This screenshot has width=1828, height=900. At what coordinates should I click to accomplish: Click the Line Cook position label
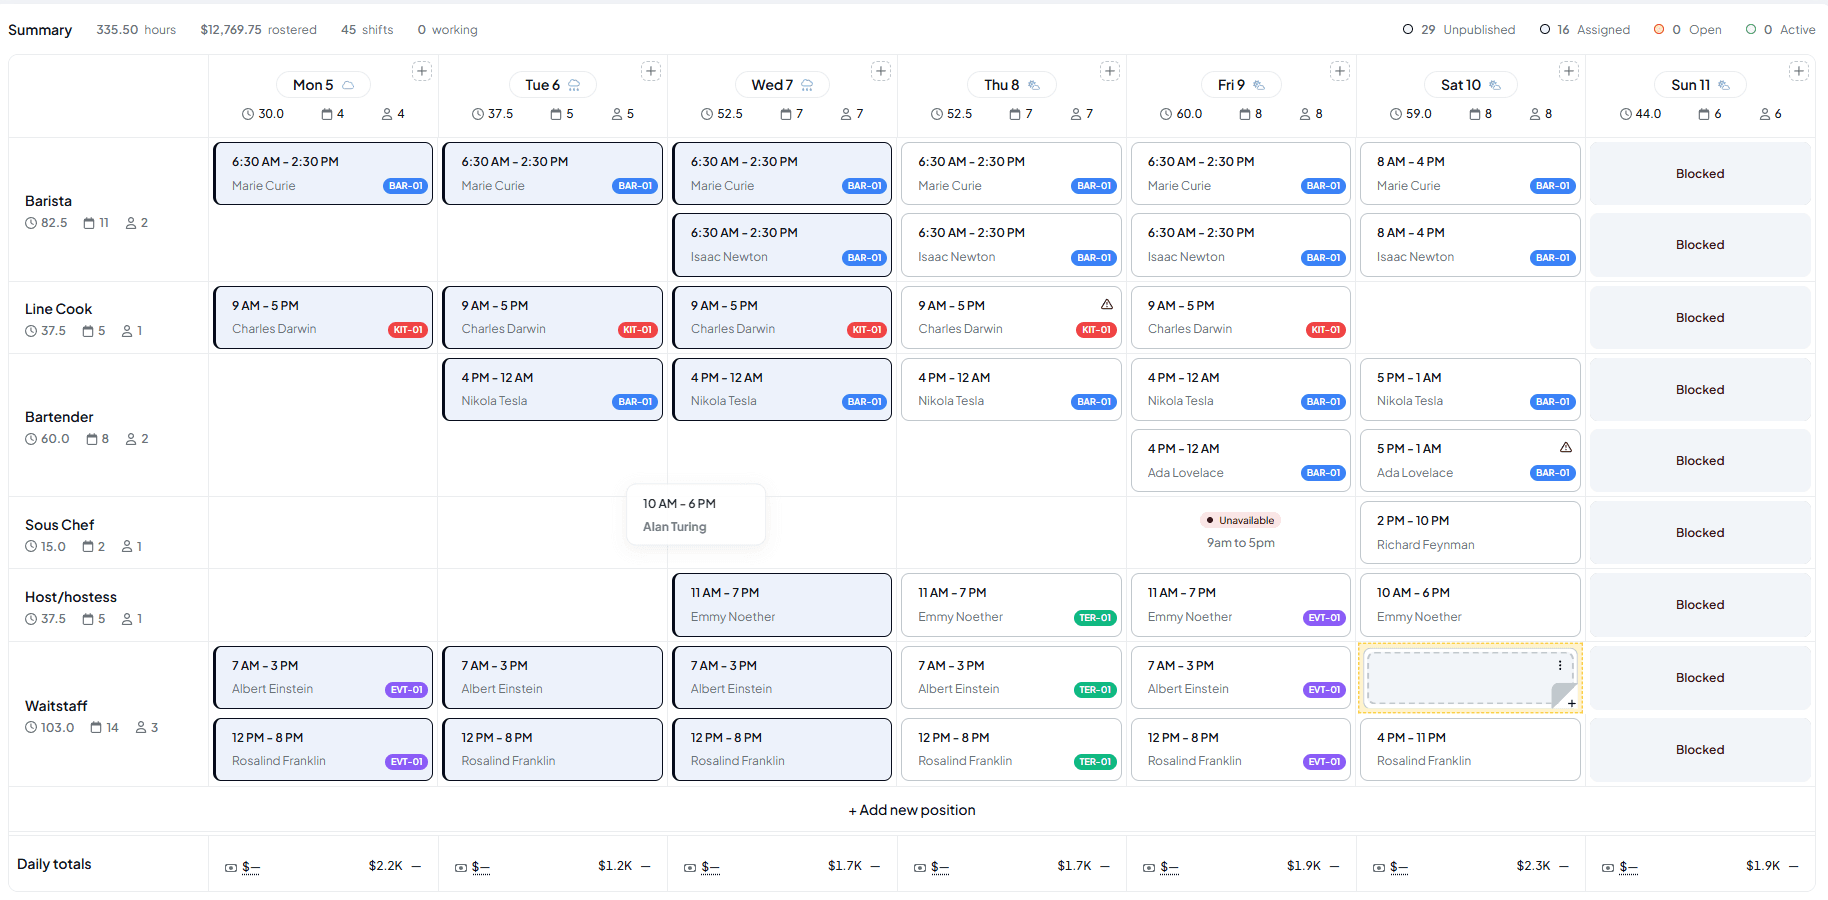point(58,309)
